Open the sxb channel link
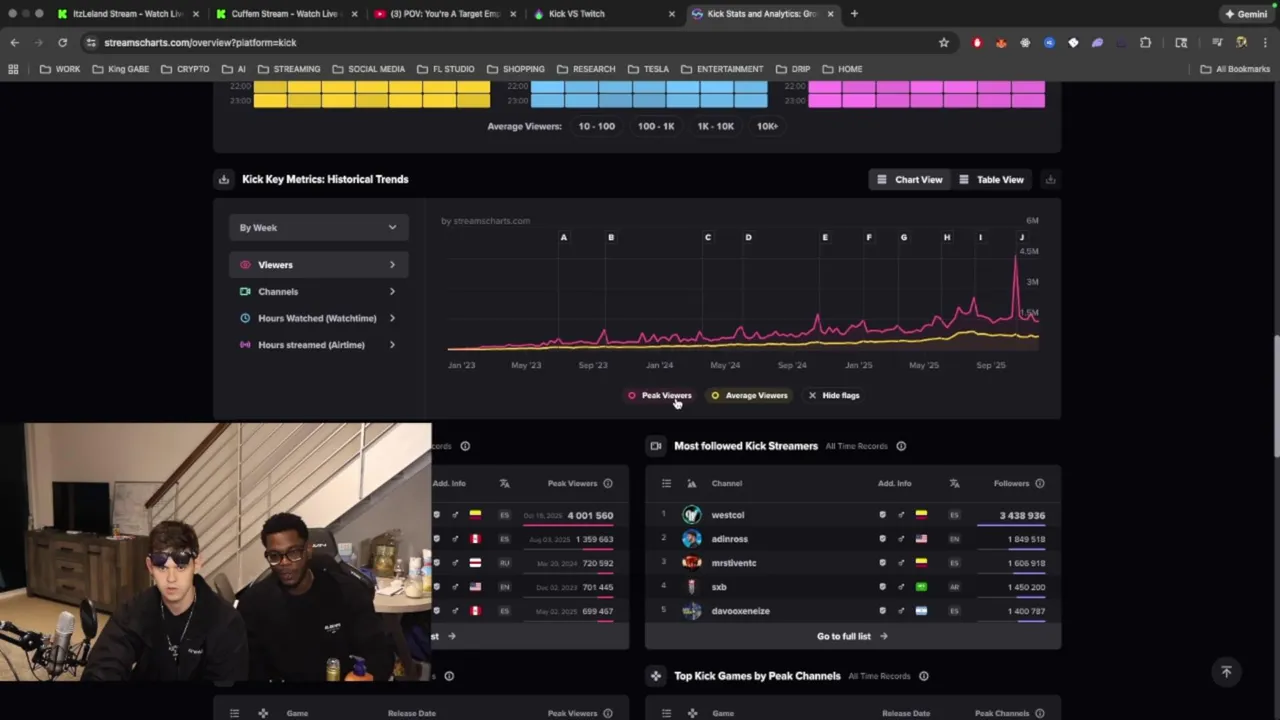 tap(719, 587)
